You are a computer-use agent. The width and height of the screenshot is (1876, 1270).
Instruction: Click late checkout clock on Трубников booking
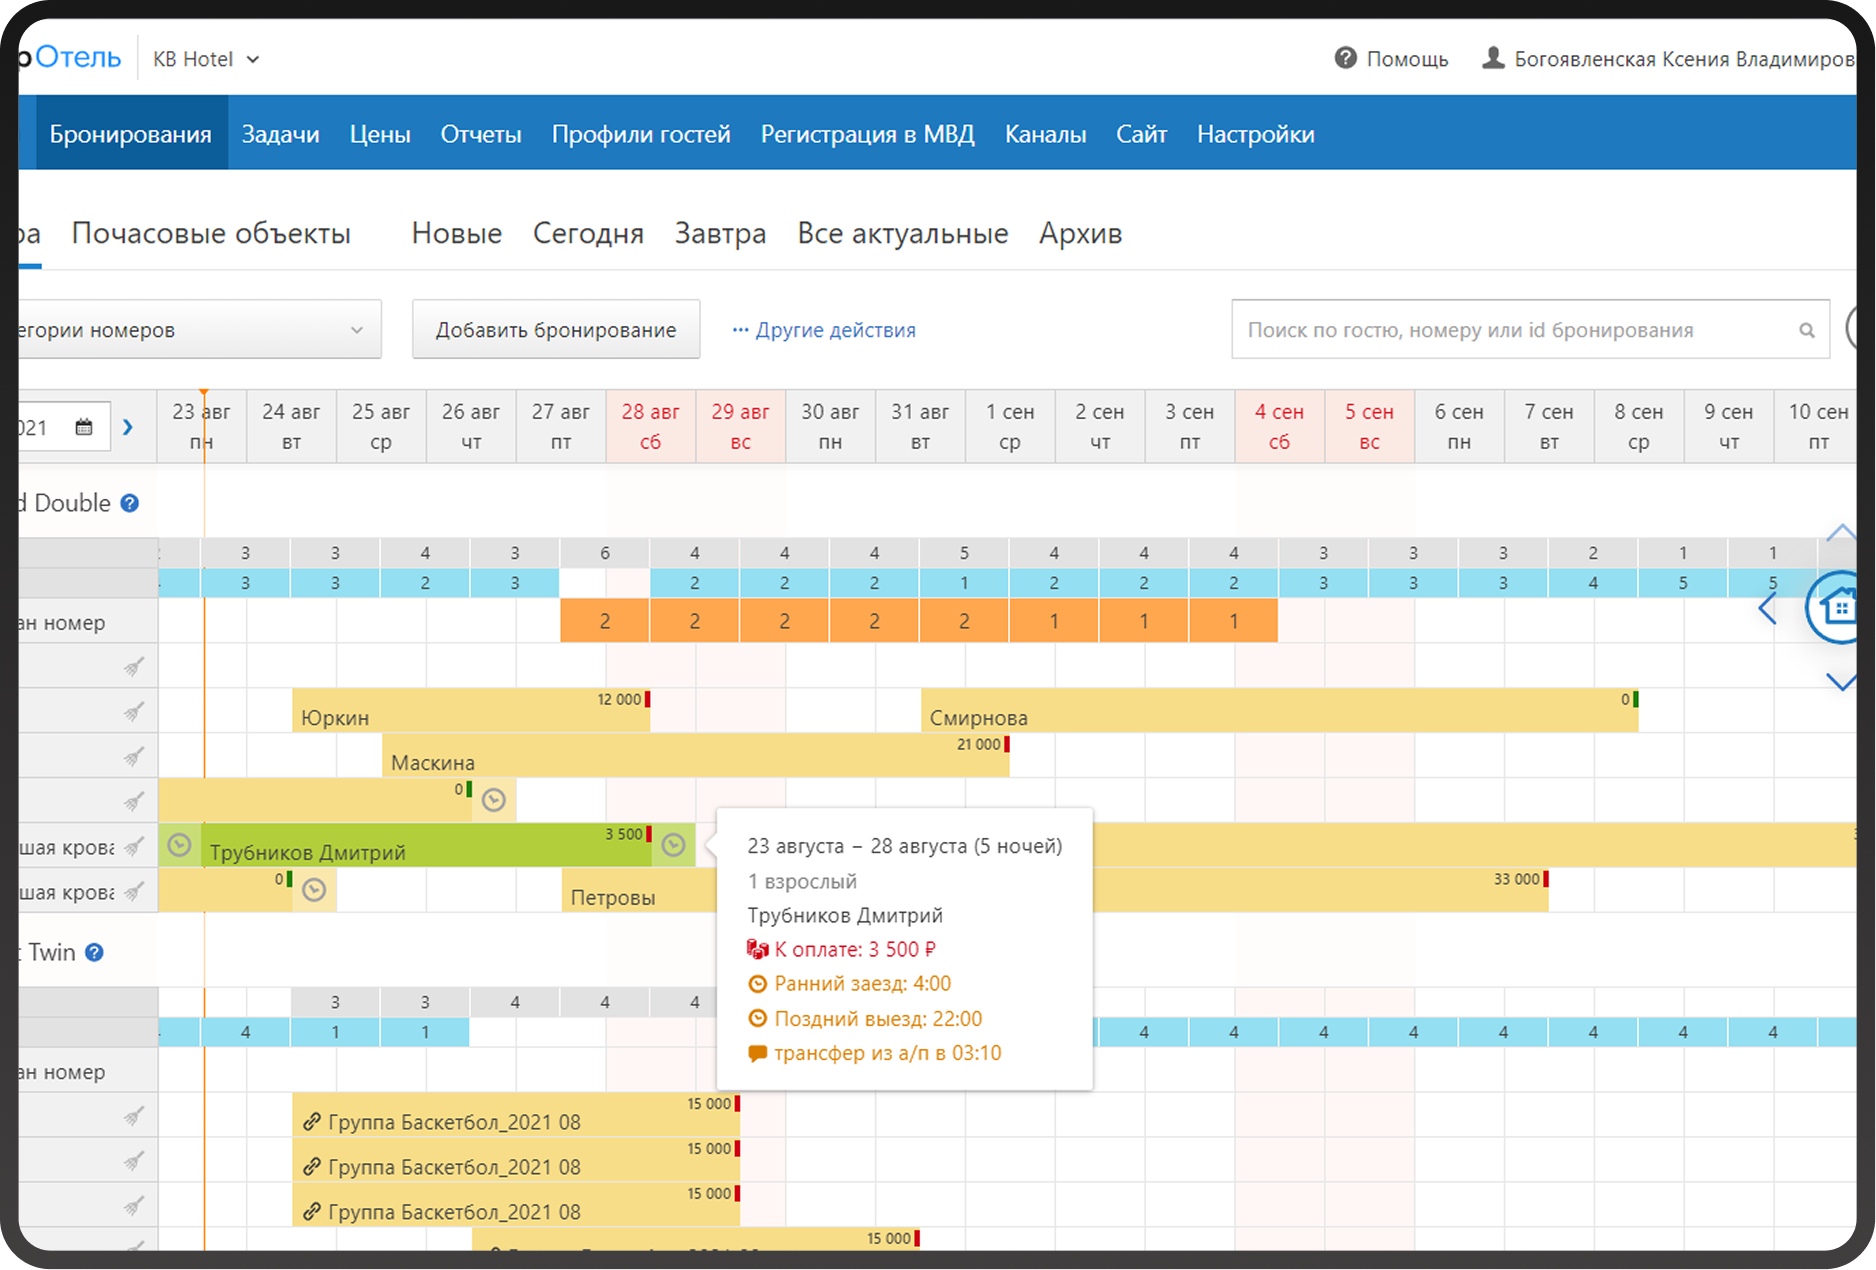[x=674, y=845]
